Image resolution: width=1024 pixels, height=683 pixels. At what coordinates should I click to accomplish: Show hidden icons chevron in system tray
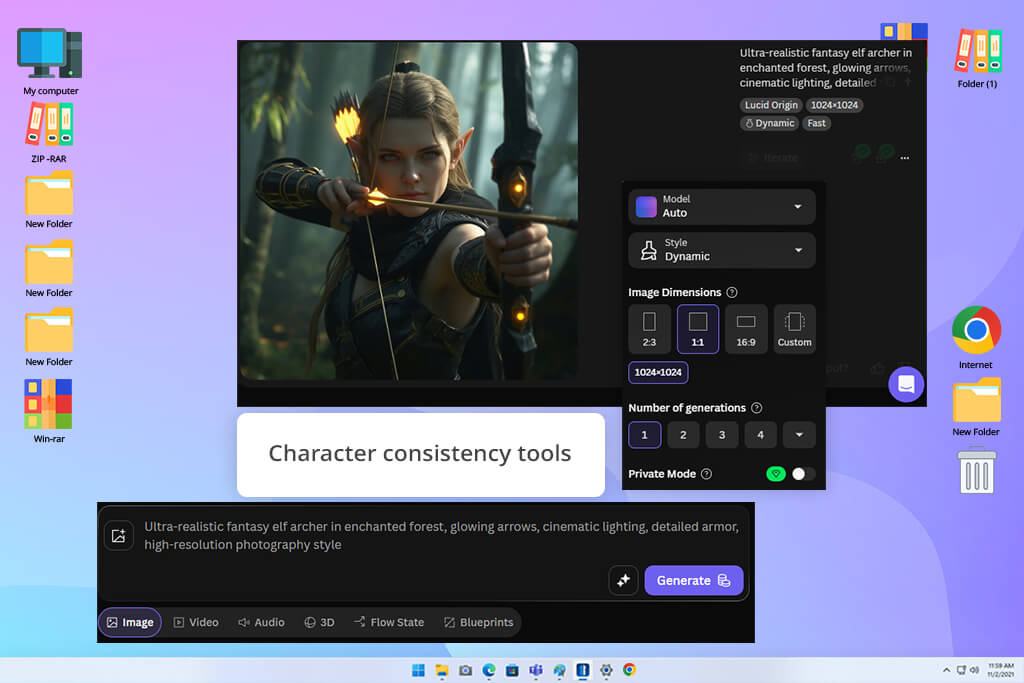pos(946,670)
